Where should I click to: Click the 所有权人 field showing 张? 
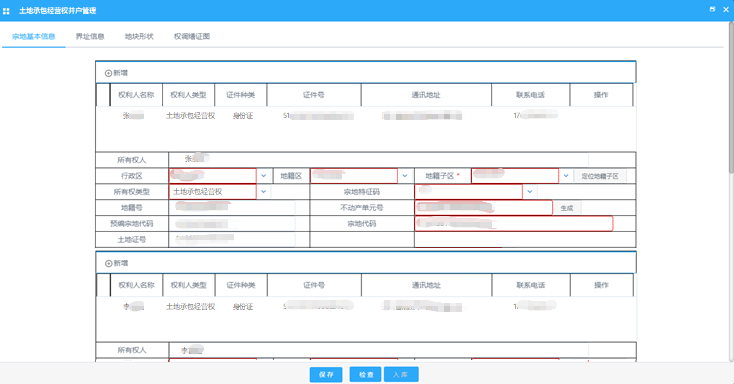378,160
